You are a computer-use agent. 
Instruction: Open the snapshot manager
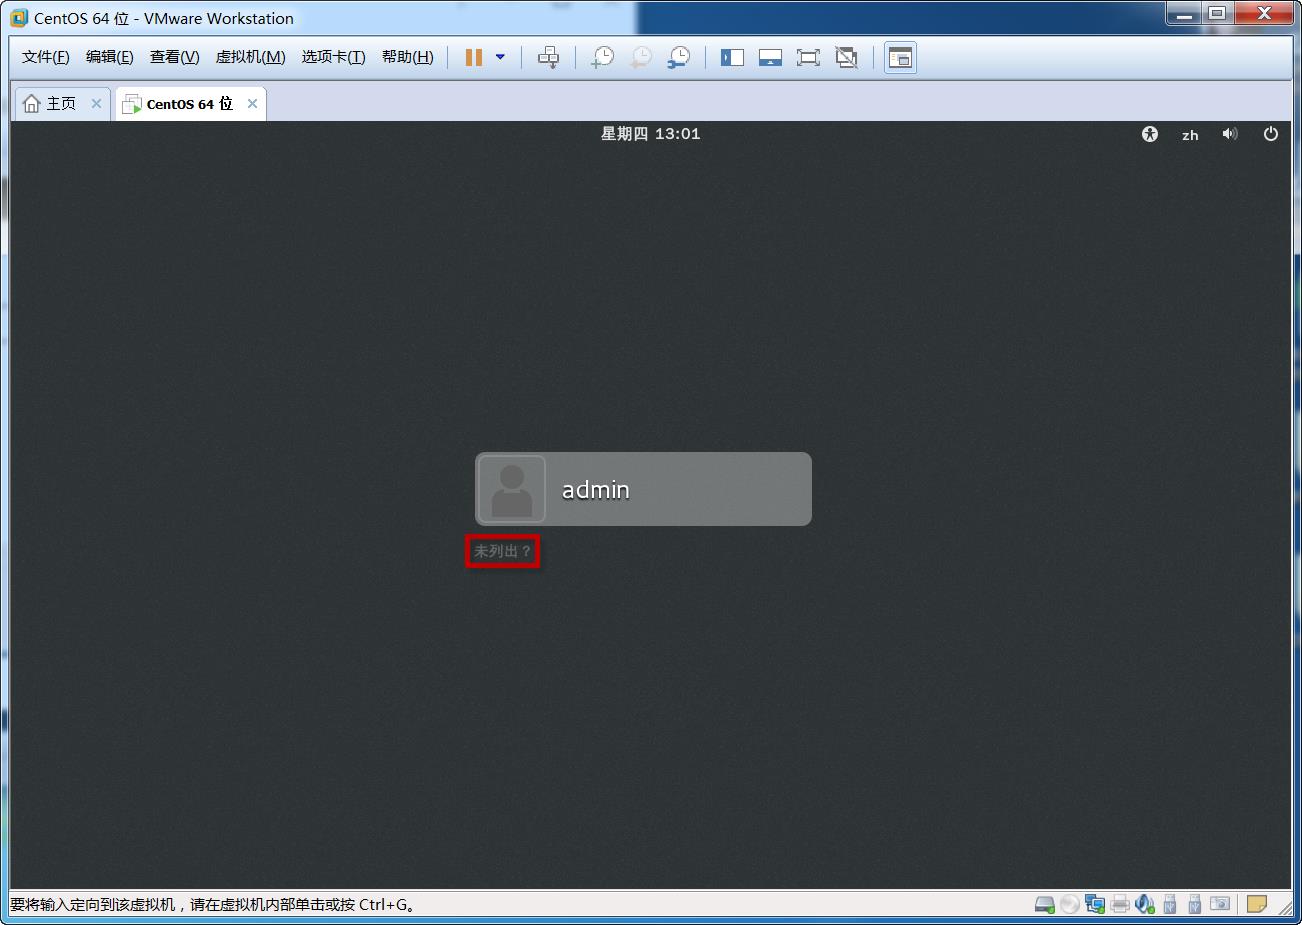pos(679,57)
